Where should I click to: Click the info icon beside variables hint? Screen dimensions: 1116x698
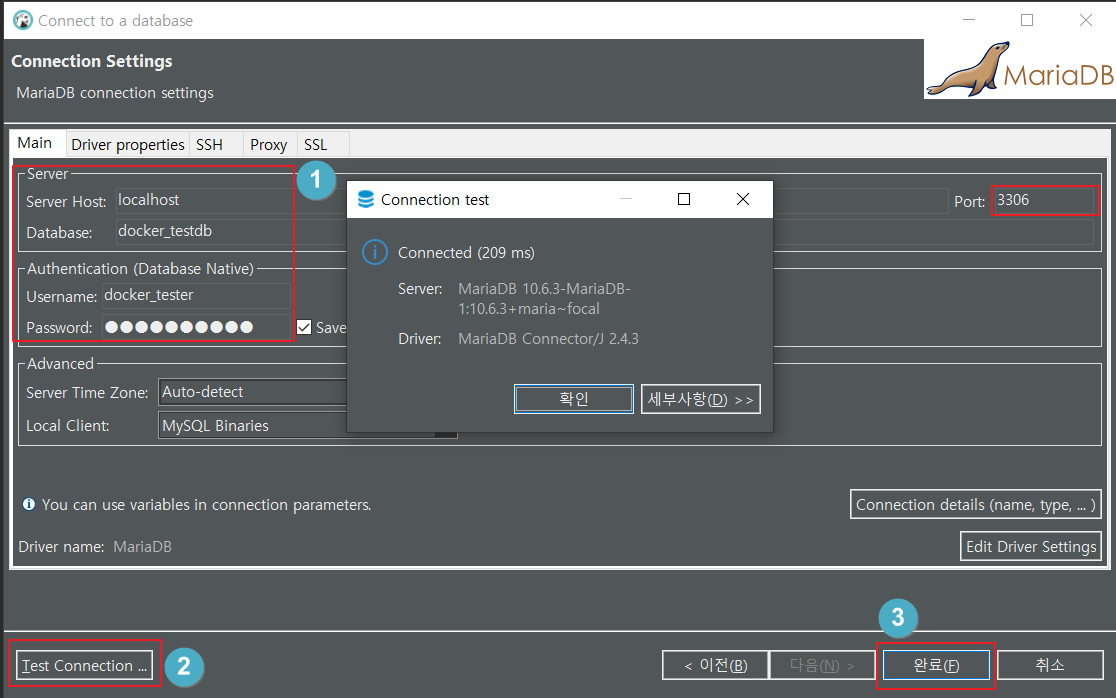click(29, 504)
